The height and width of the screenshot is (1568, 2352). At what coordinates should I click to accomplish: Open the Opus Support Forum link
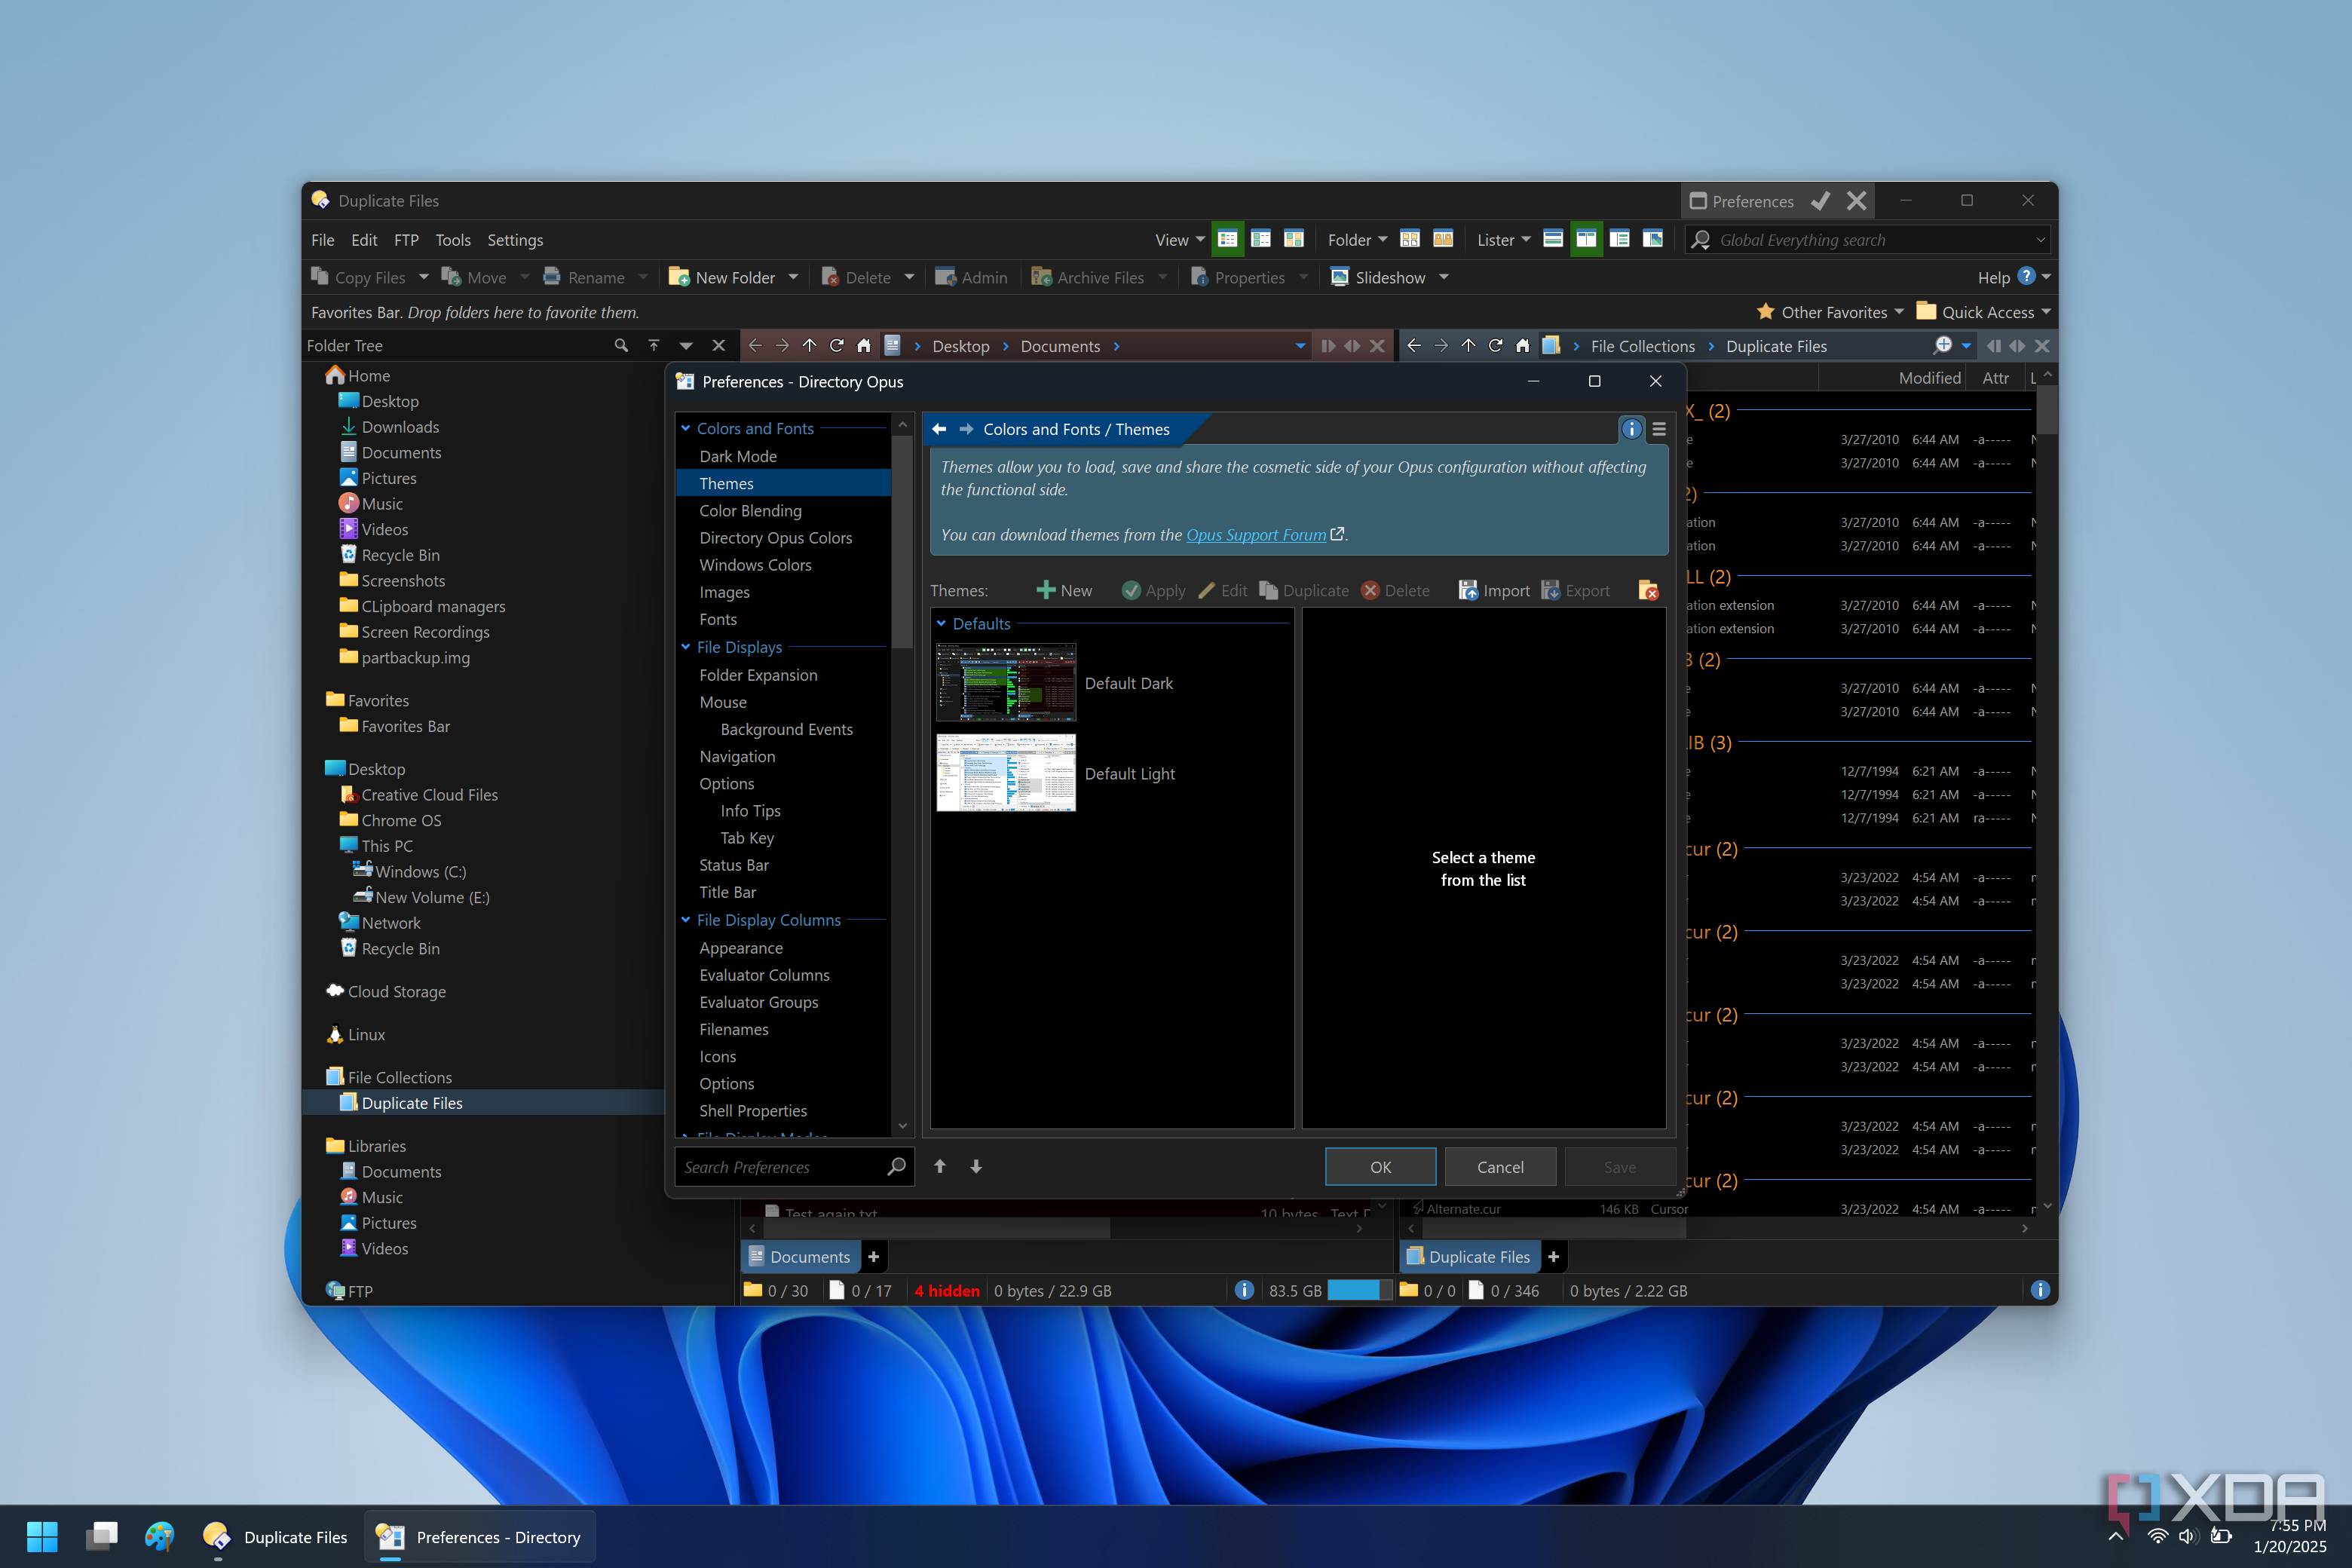coord(1255,535)
